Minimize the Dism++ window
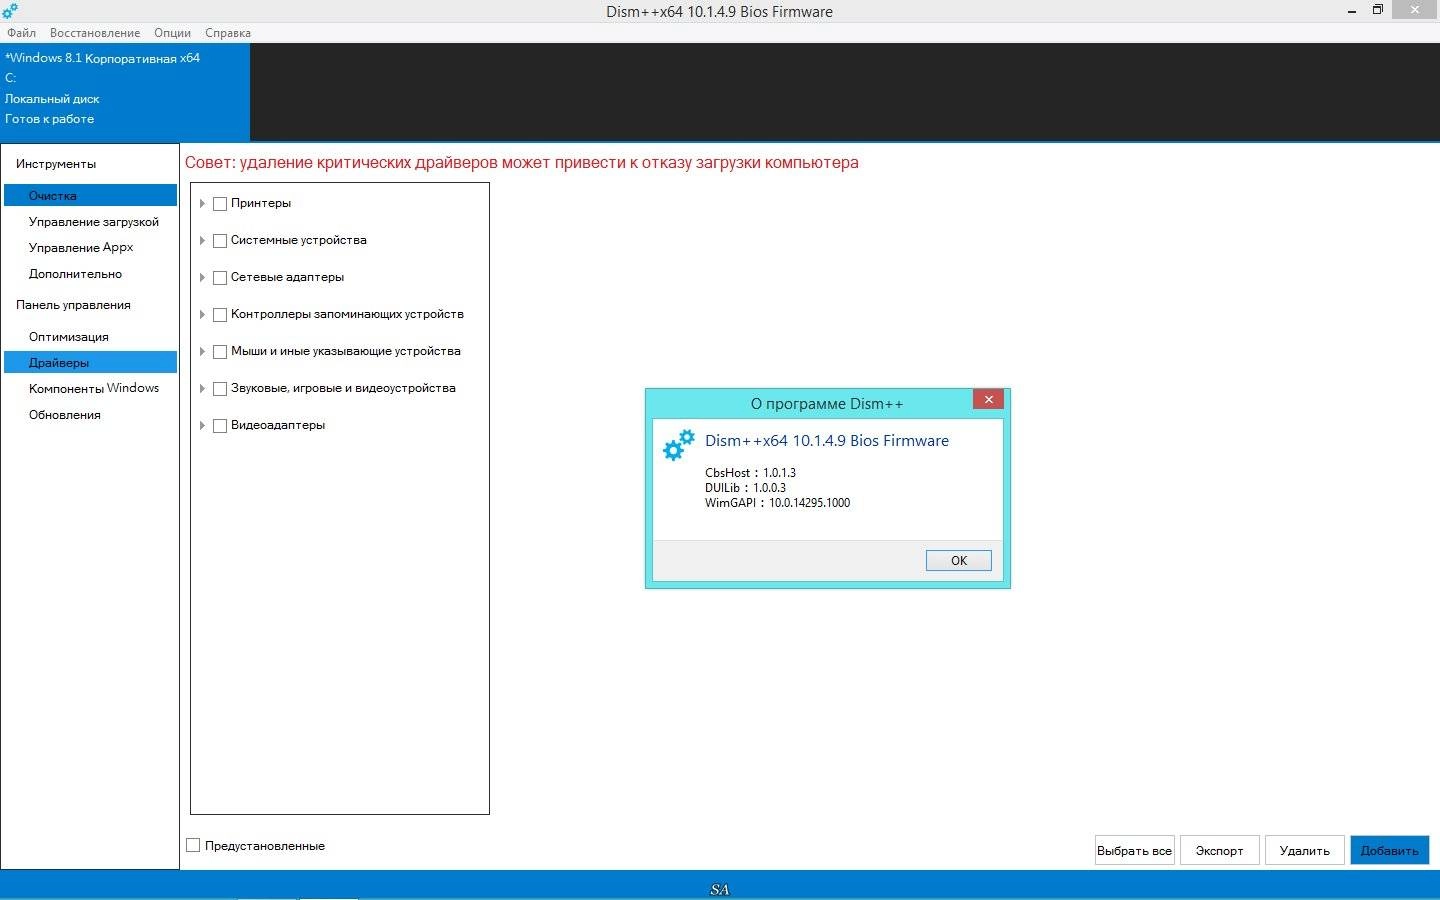This screenshot has height=900, width=1440. click(1351, 11)
